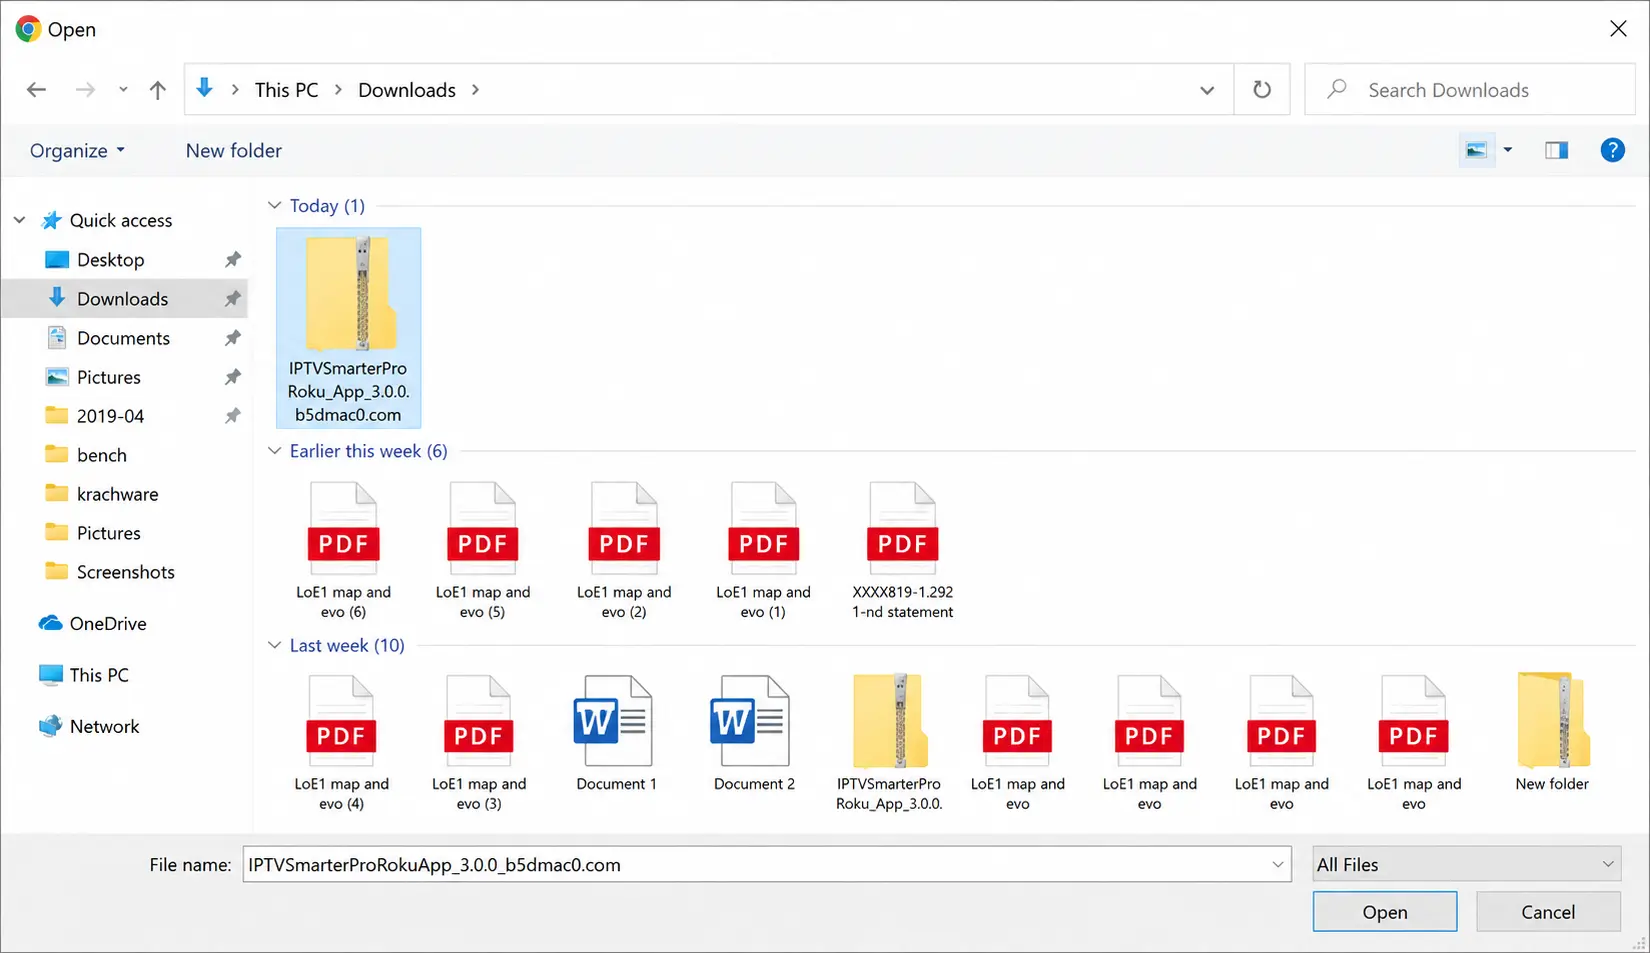Screen dimensions: 1650x953
Task: Select PDF LoE1 map and evo (3)
Action: point(479,743)
